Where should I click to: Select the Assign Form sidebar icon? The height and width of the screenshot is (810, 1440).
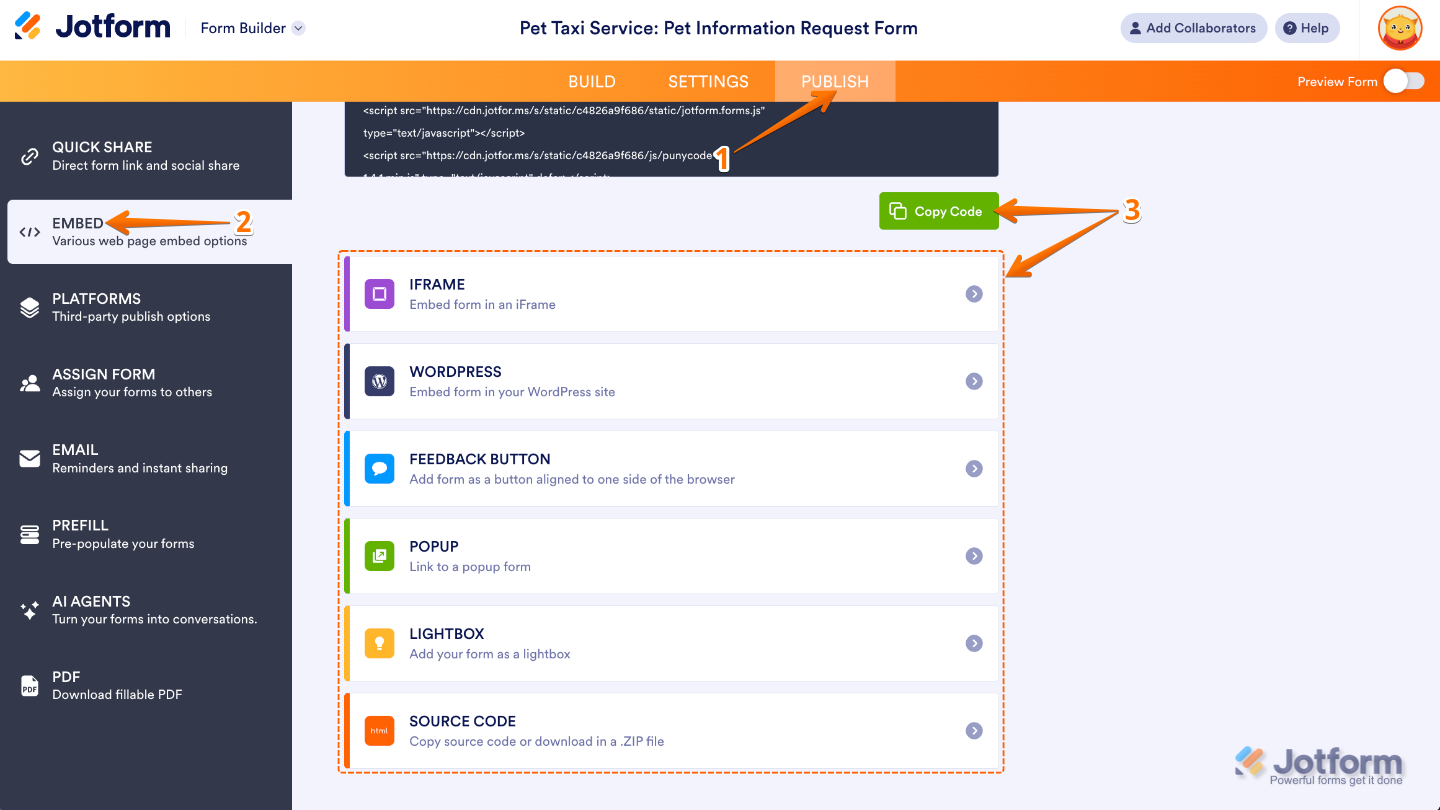coord(28,381)
